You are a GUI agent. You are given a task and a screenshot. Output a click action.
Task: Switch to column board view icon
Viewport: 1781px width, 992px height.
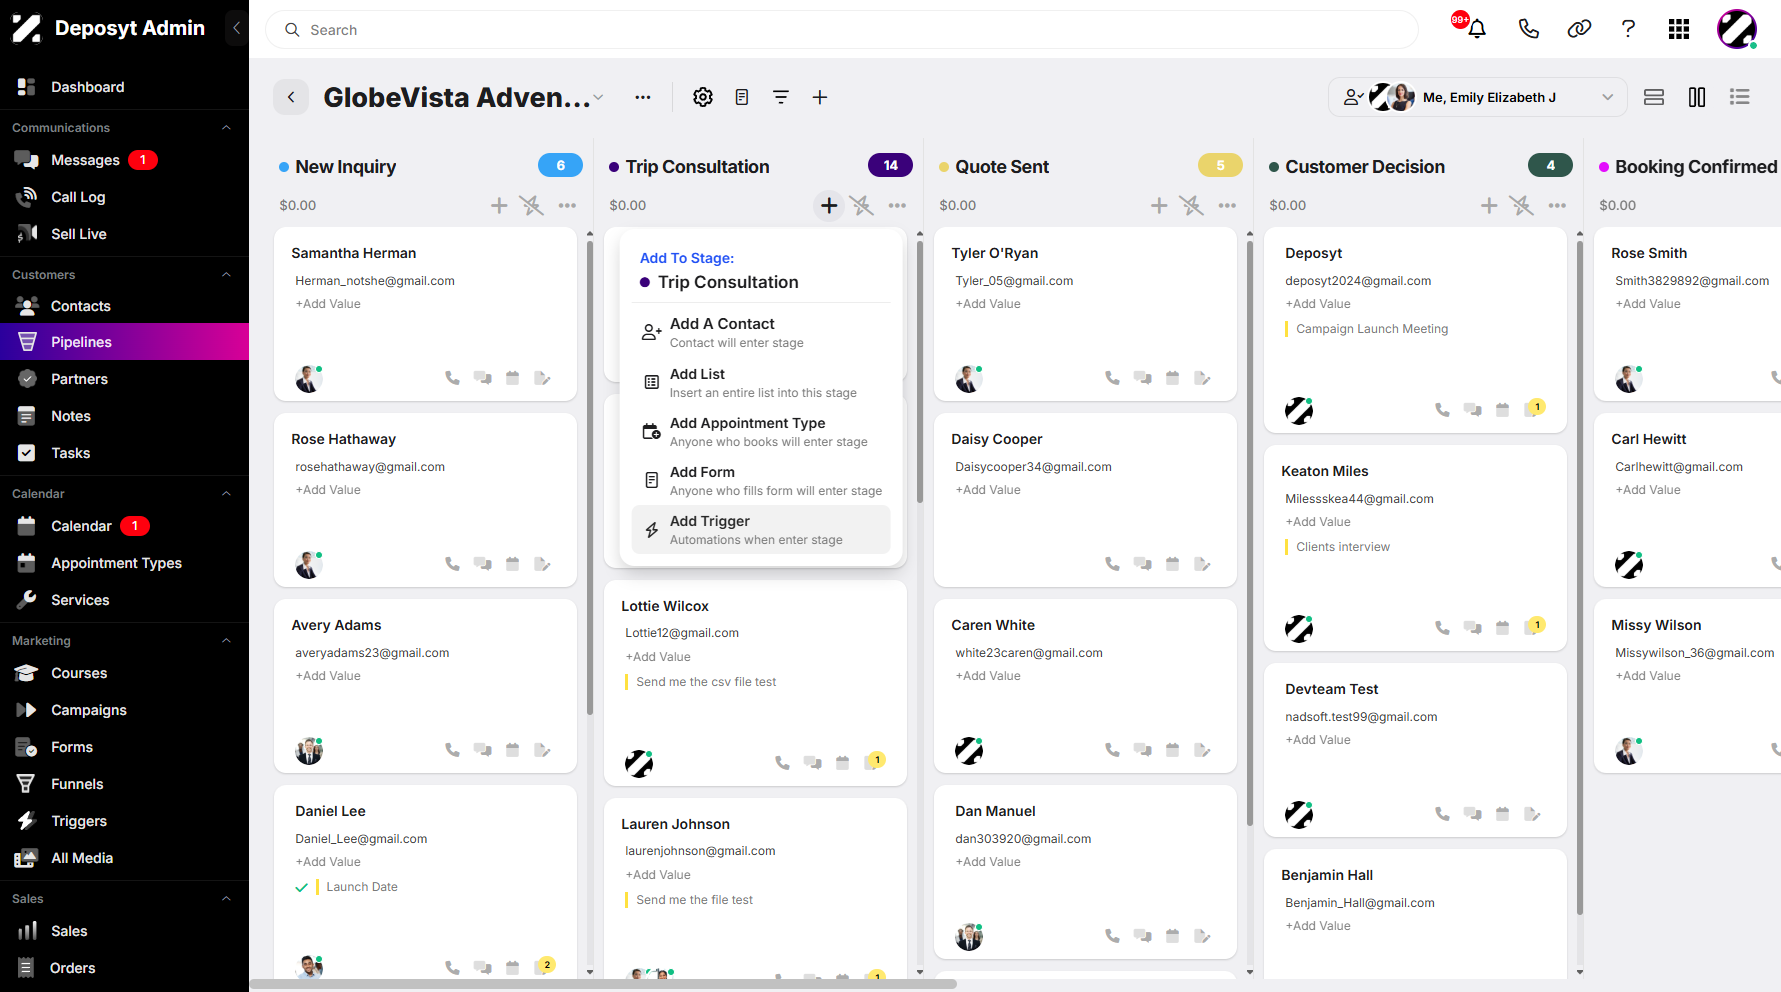coord(1697,97)
